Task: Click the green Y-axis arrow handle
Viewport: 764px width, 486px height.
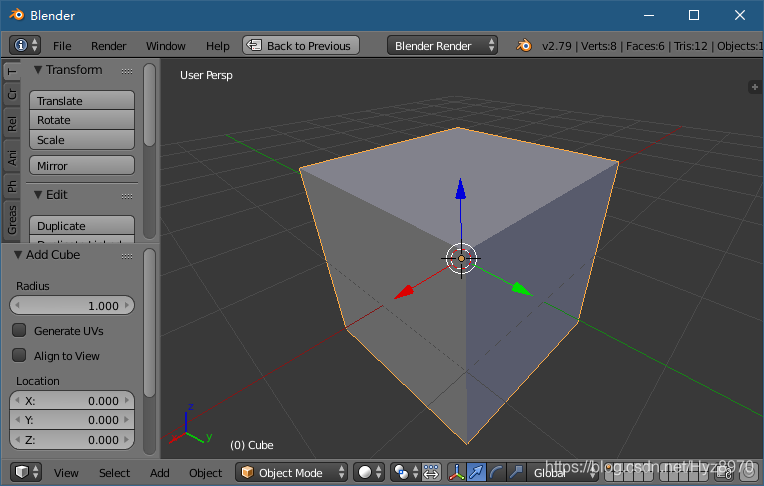Action: 522,290
